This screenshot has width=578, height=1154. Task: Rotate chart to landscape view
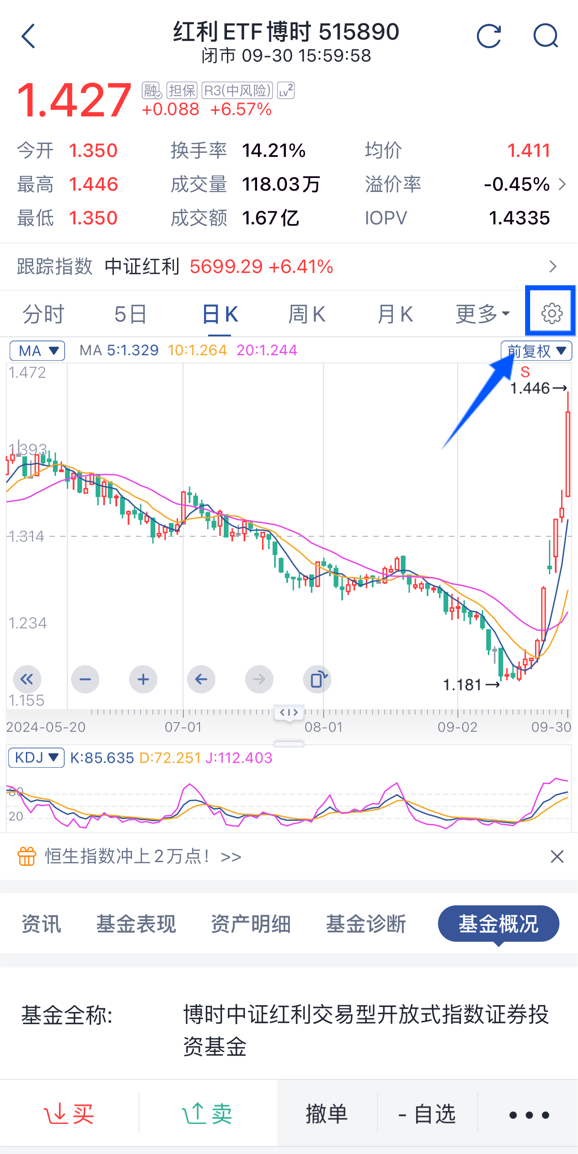point(317,679)
